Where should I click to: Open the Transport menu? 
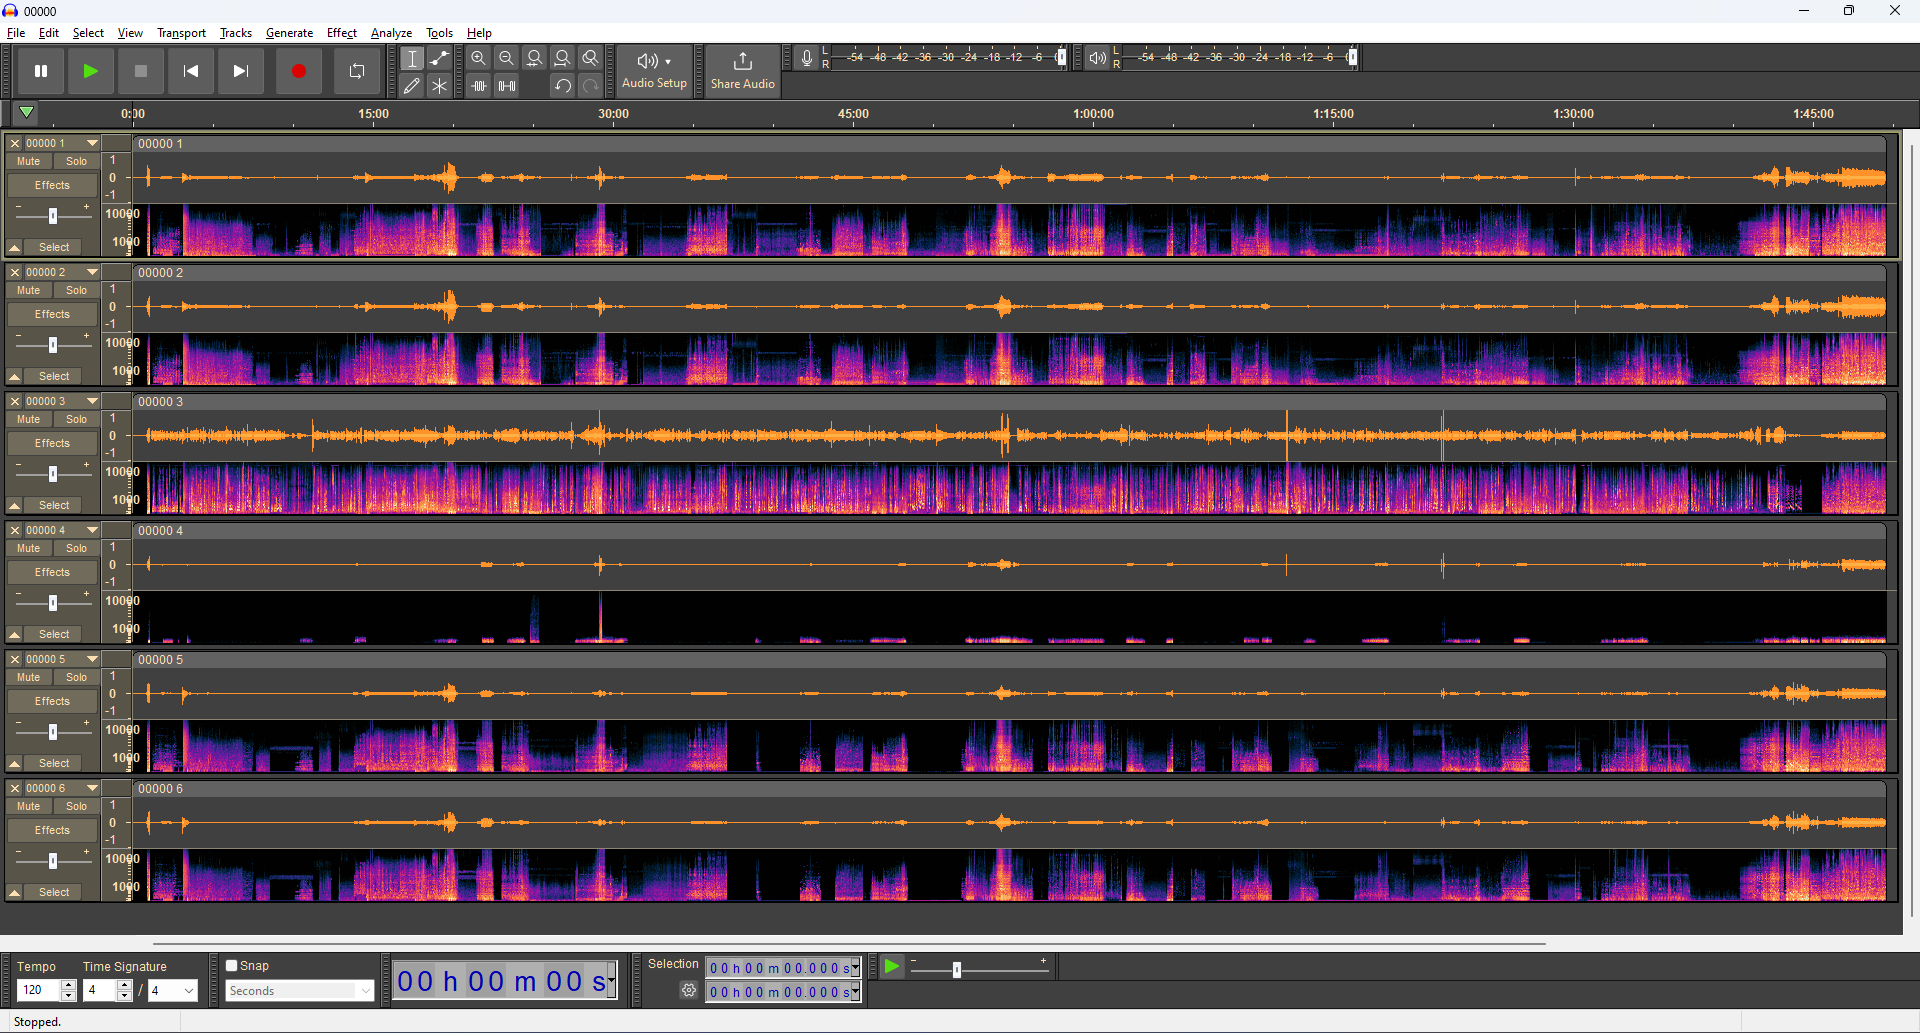coord(181,33)
